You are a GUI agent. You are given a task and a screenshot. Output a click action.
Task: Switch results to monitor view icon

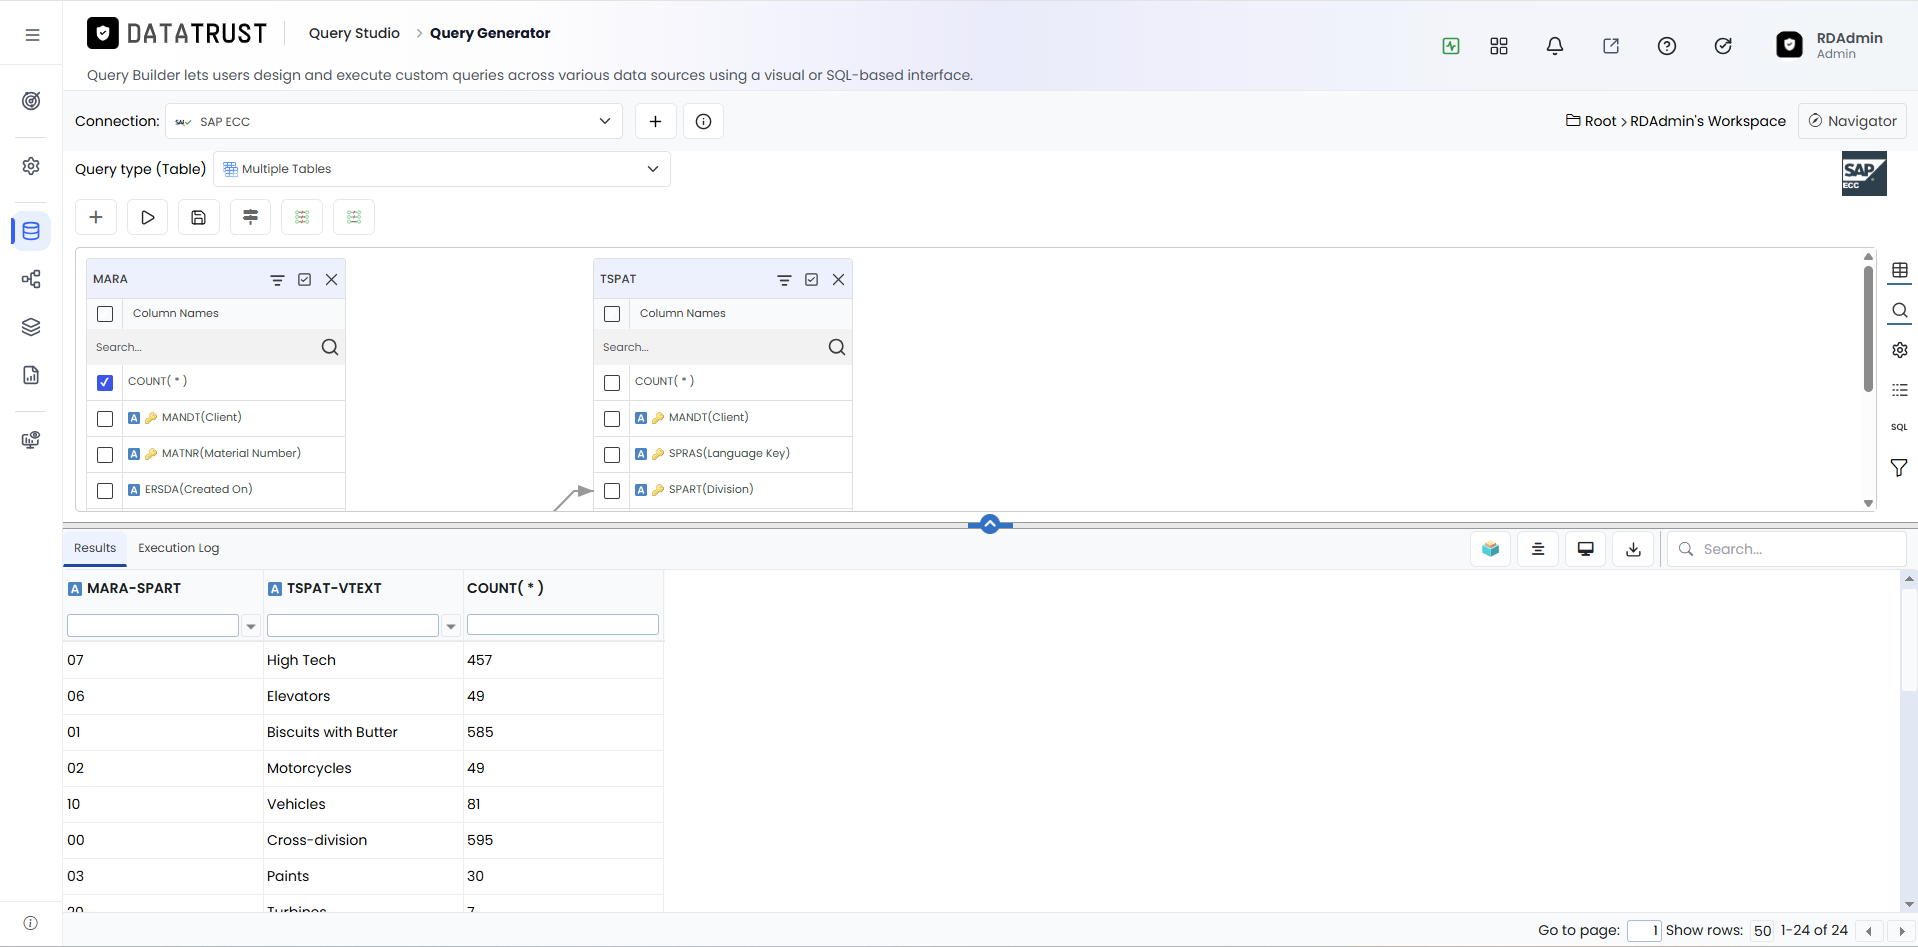pyautogui.click(x=1586, y=549)
